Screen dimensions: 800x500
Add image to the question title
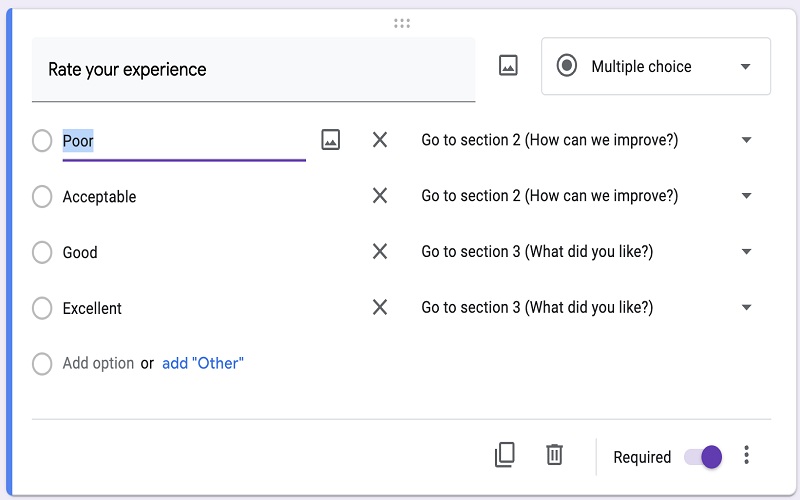[x=508, y=66]
